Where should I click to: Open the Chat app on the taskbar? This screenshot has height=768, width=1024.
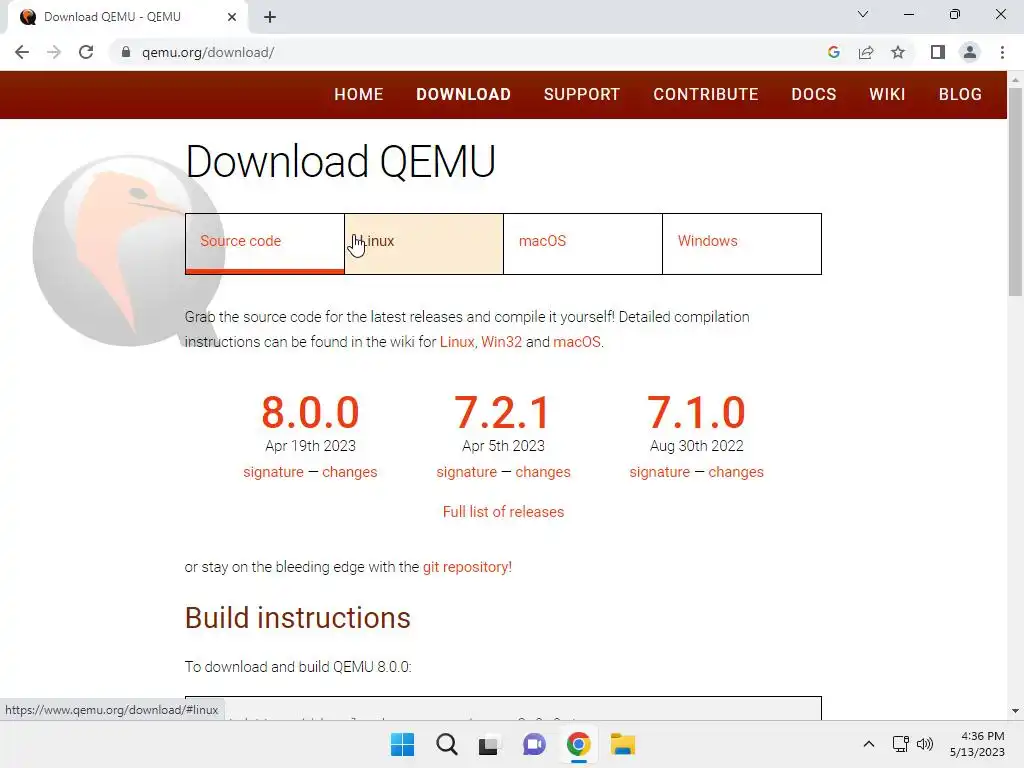pos(534,744)
